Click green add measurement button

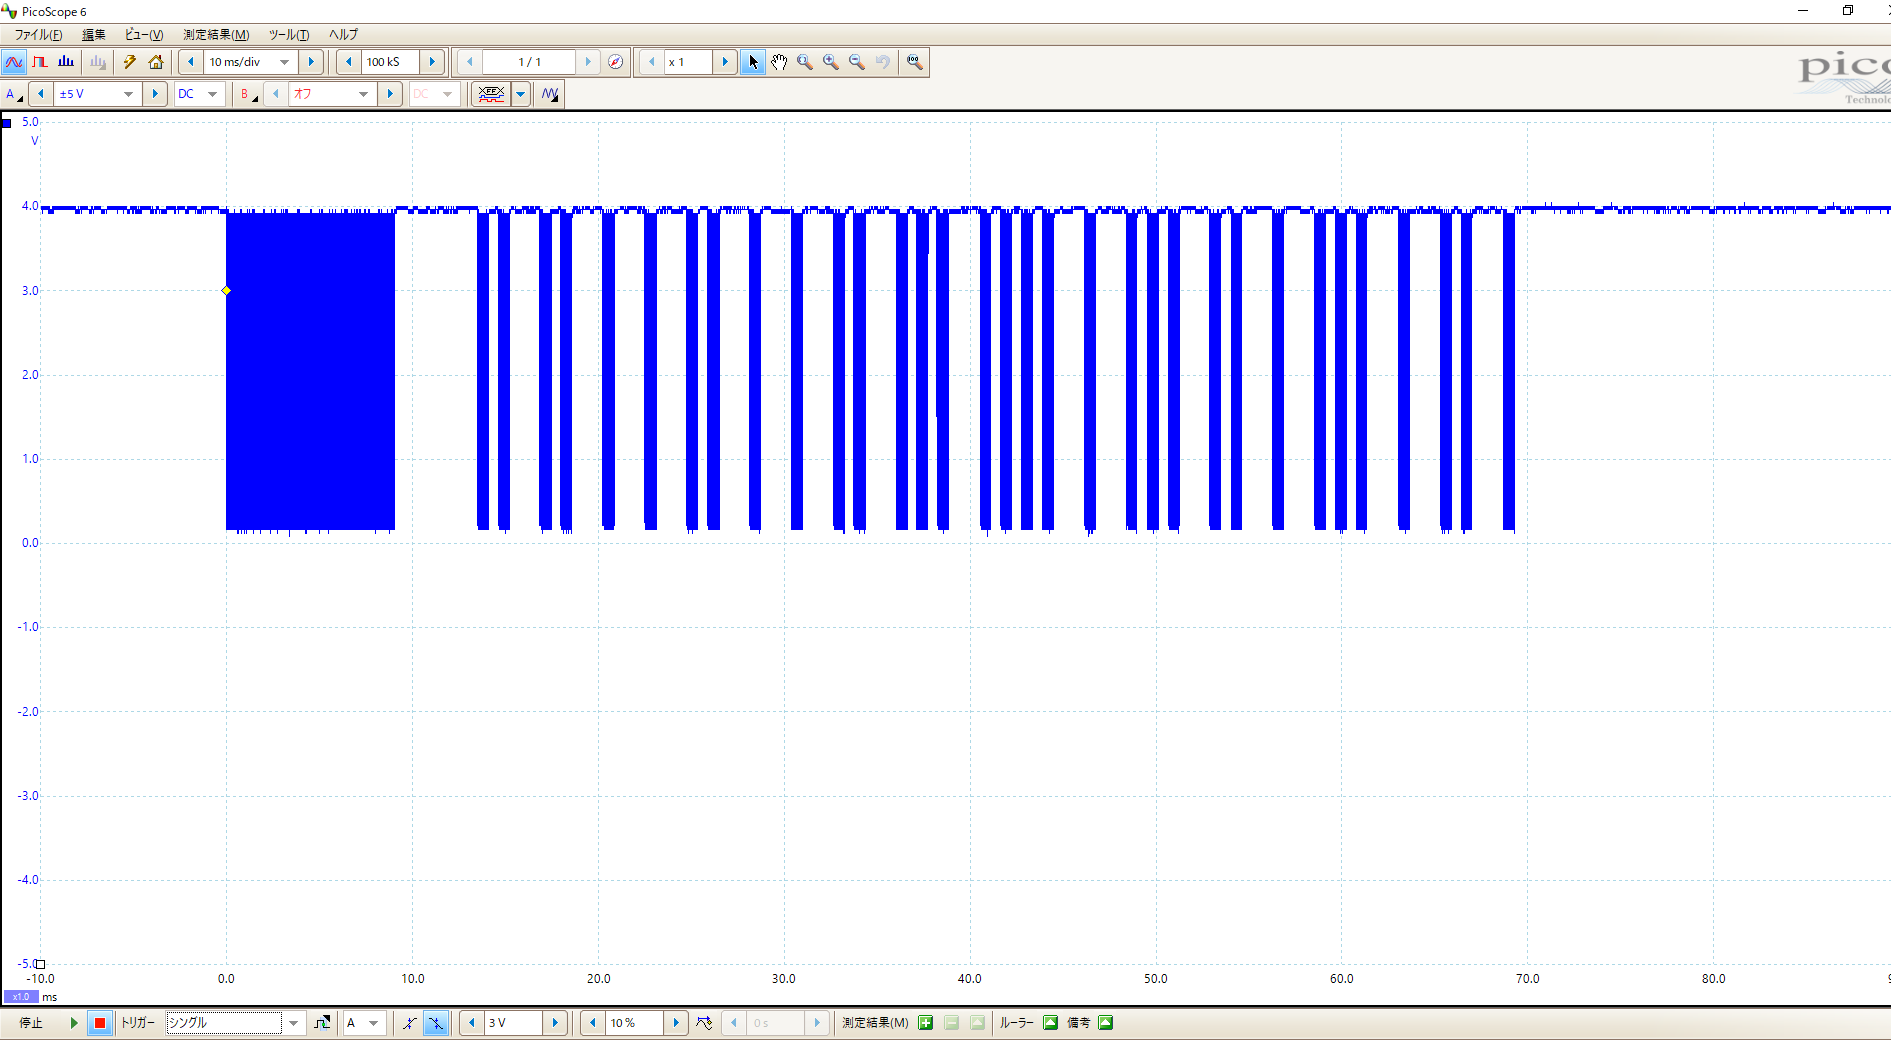(926, 1023)
